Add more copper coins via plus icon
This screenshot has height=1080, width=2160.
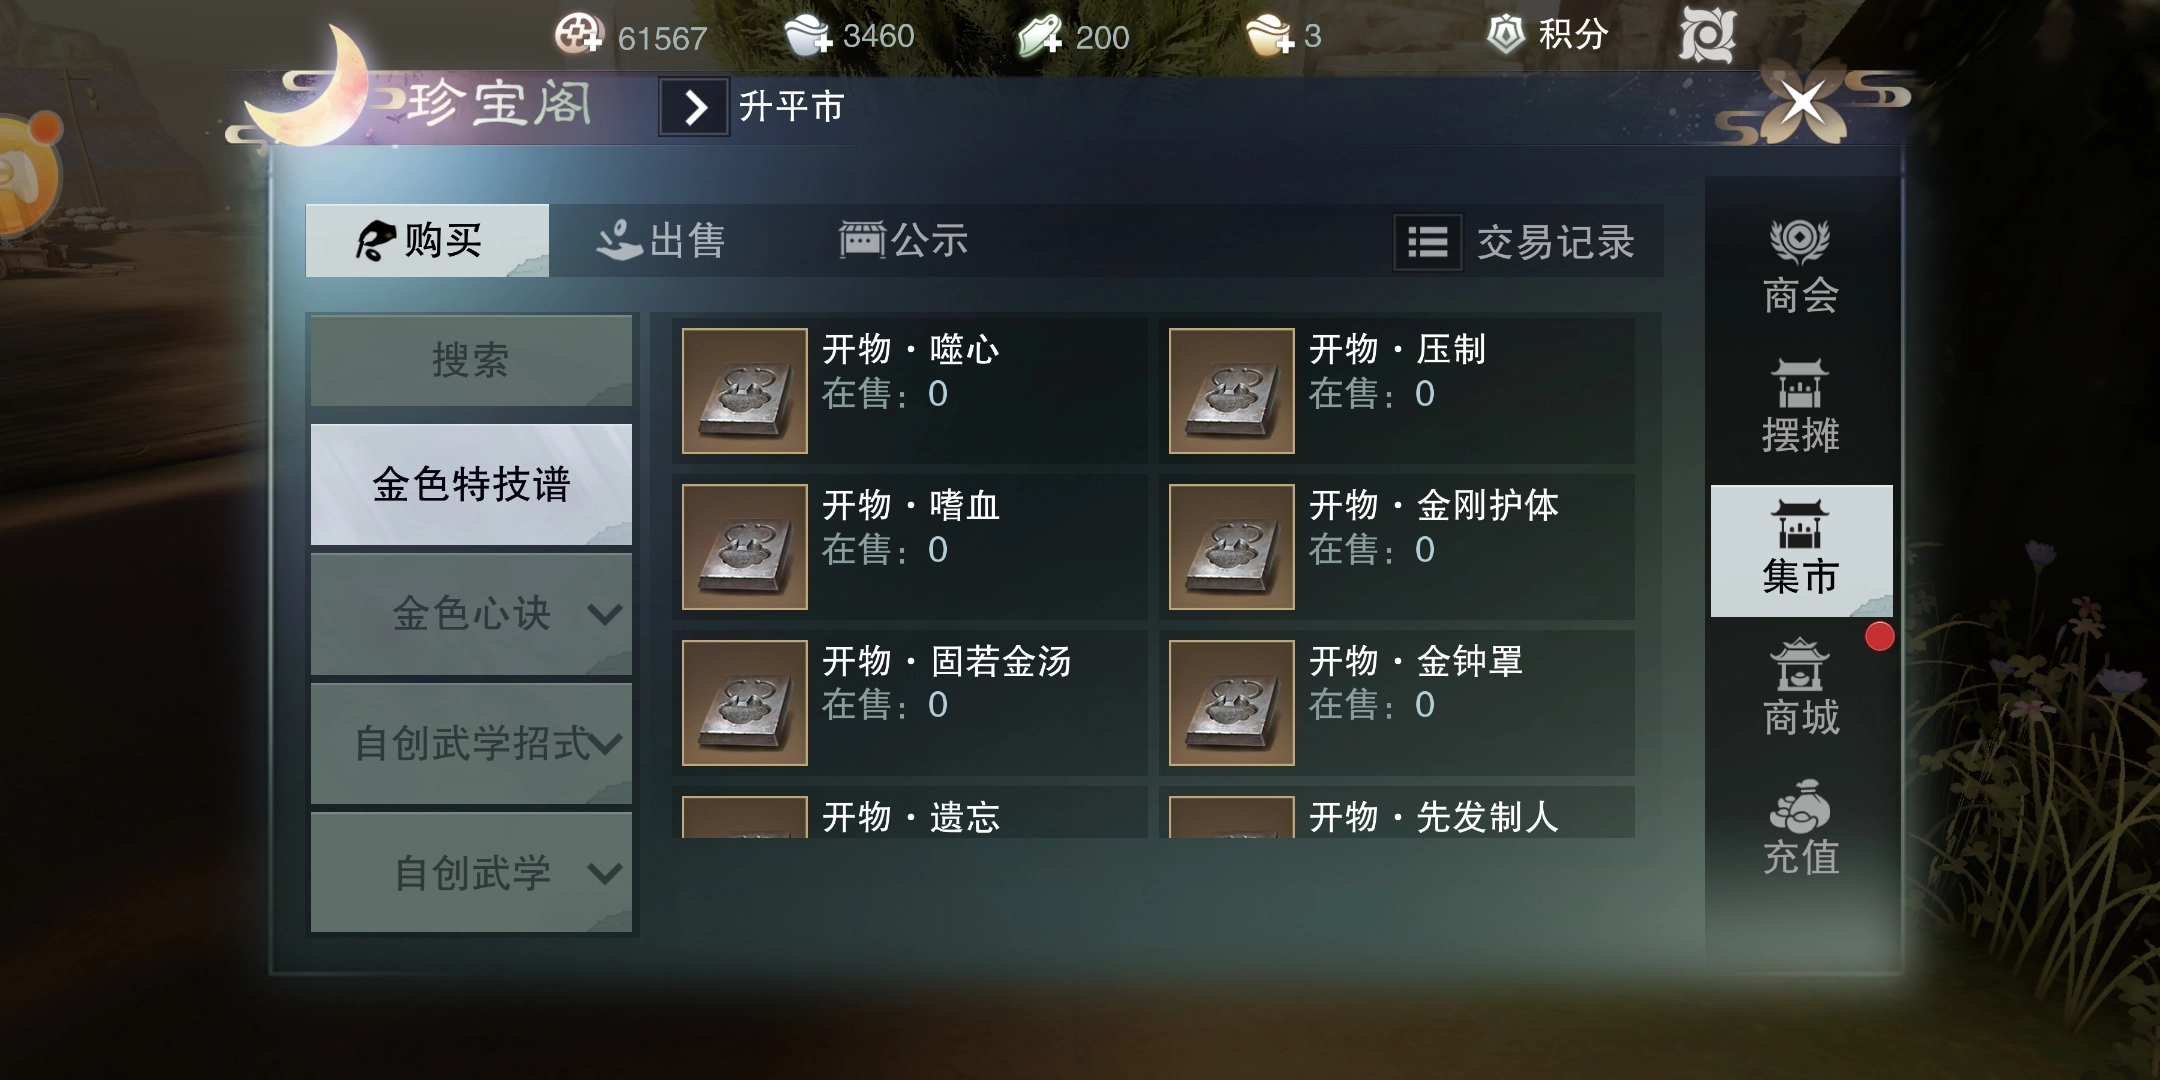coord(579,35)
